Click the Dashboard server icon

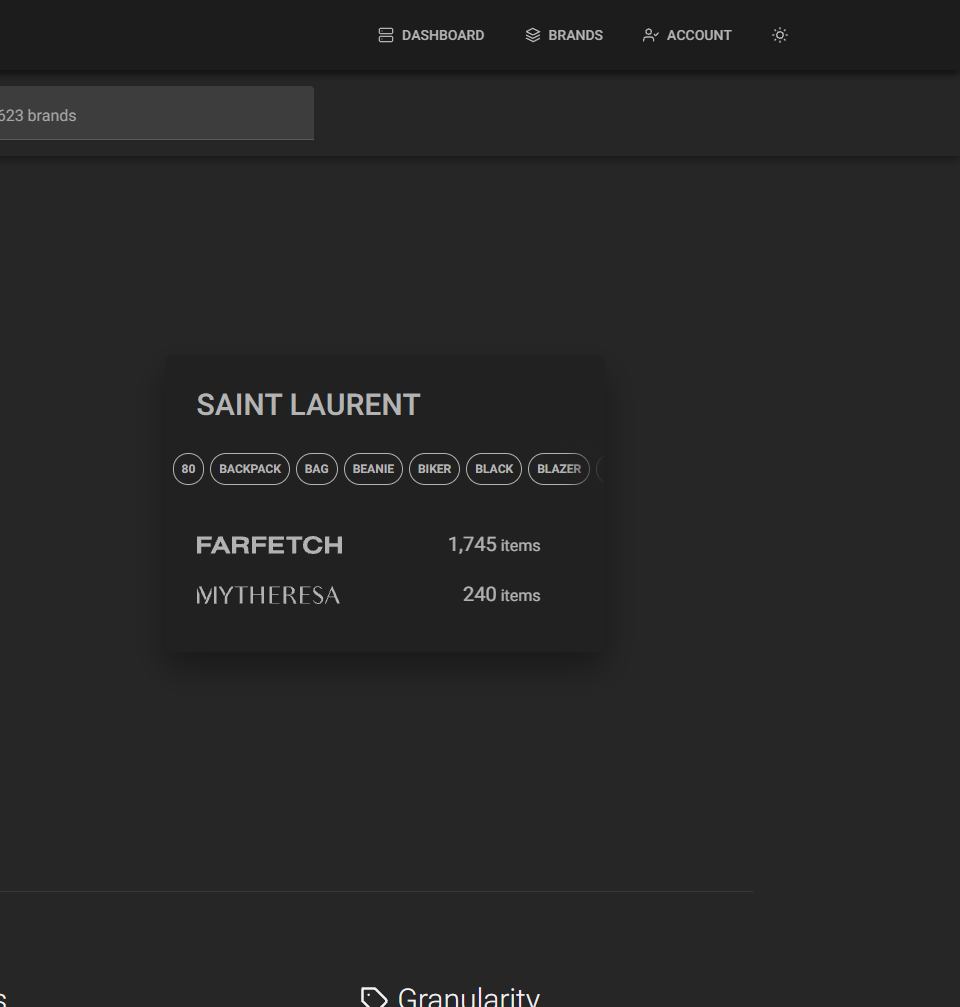[x=386, y=35]
